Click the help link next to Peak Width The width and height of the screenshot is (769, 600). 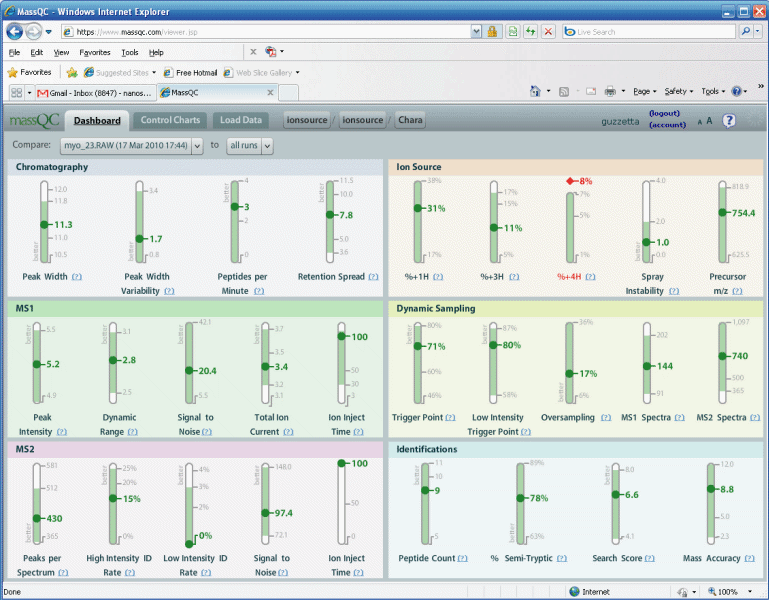pos(77,277)
